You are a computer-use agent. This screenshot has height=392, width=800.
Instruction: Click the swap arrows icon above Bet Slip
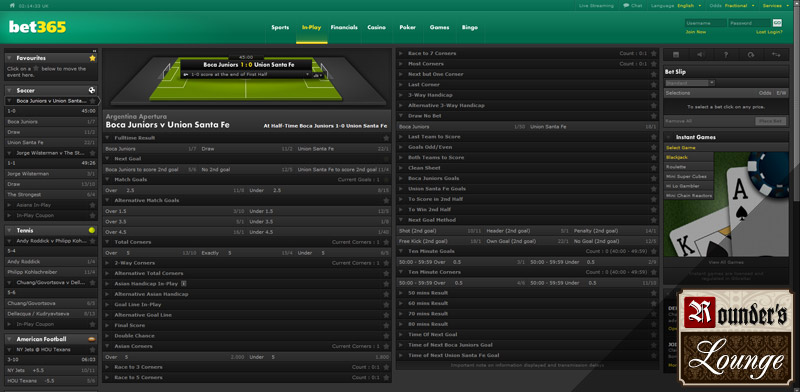(x=776, y=55)
